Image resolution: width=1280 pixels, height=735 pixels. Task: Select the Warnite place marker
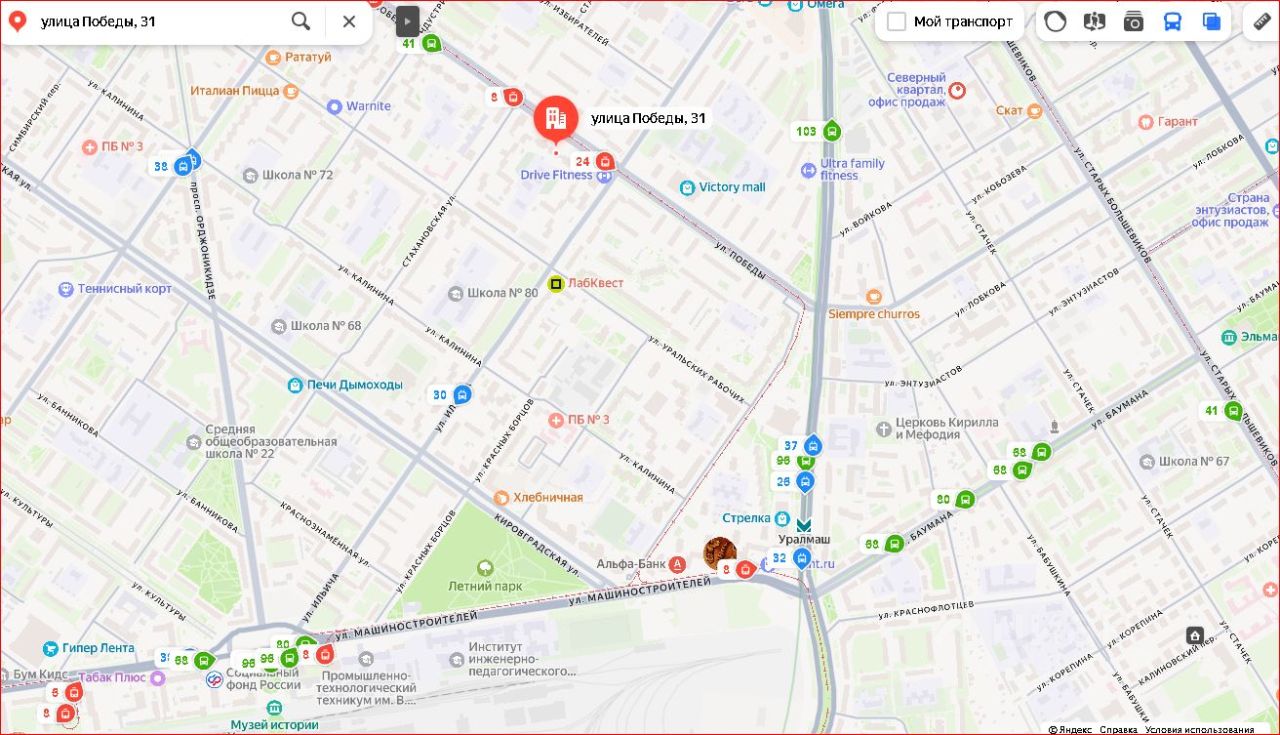click(334, 107)
